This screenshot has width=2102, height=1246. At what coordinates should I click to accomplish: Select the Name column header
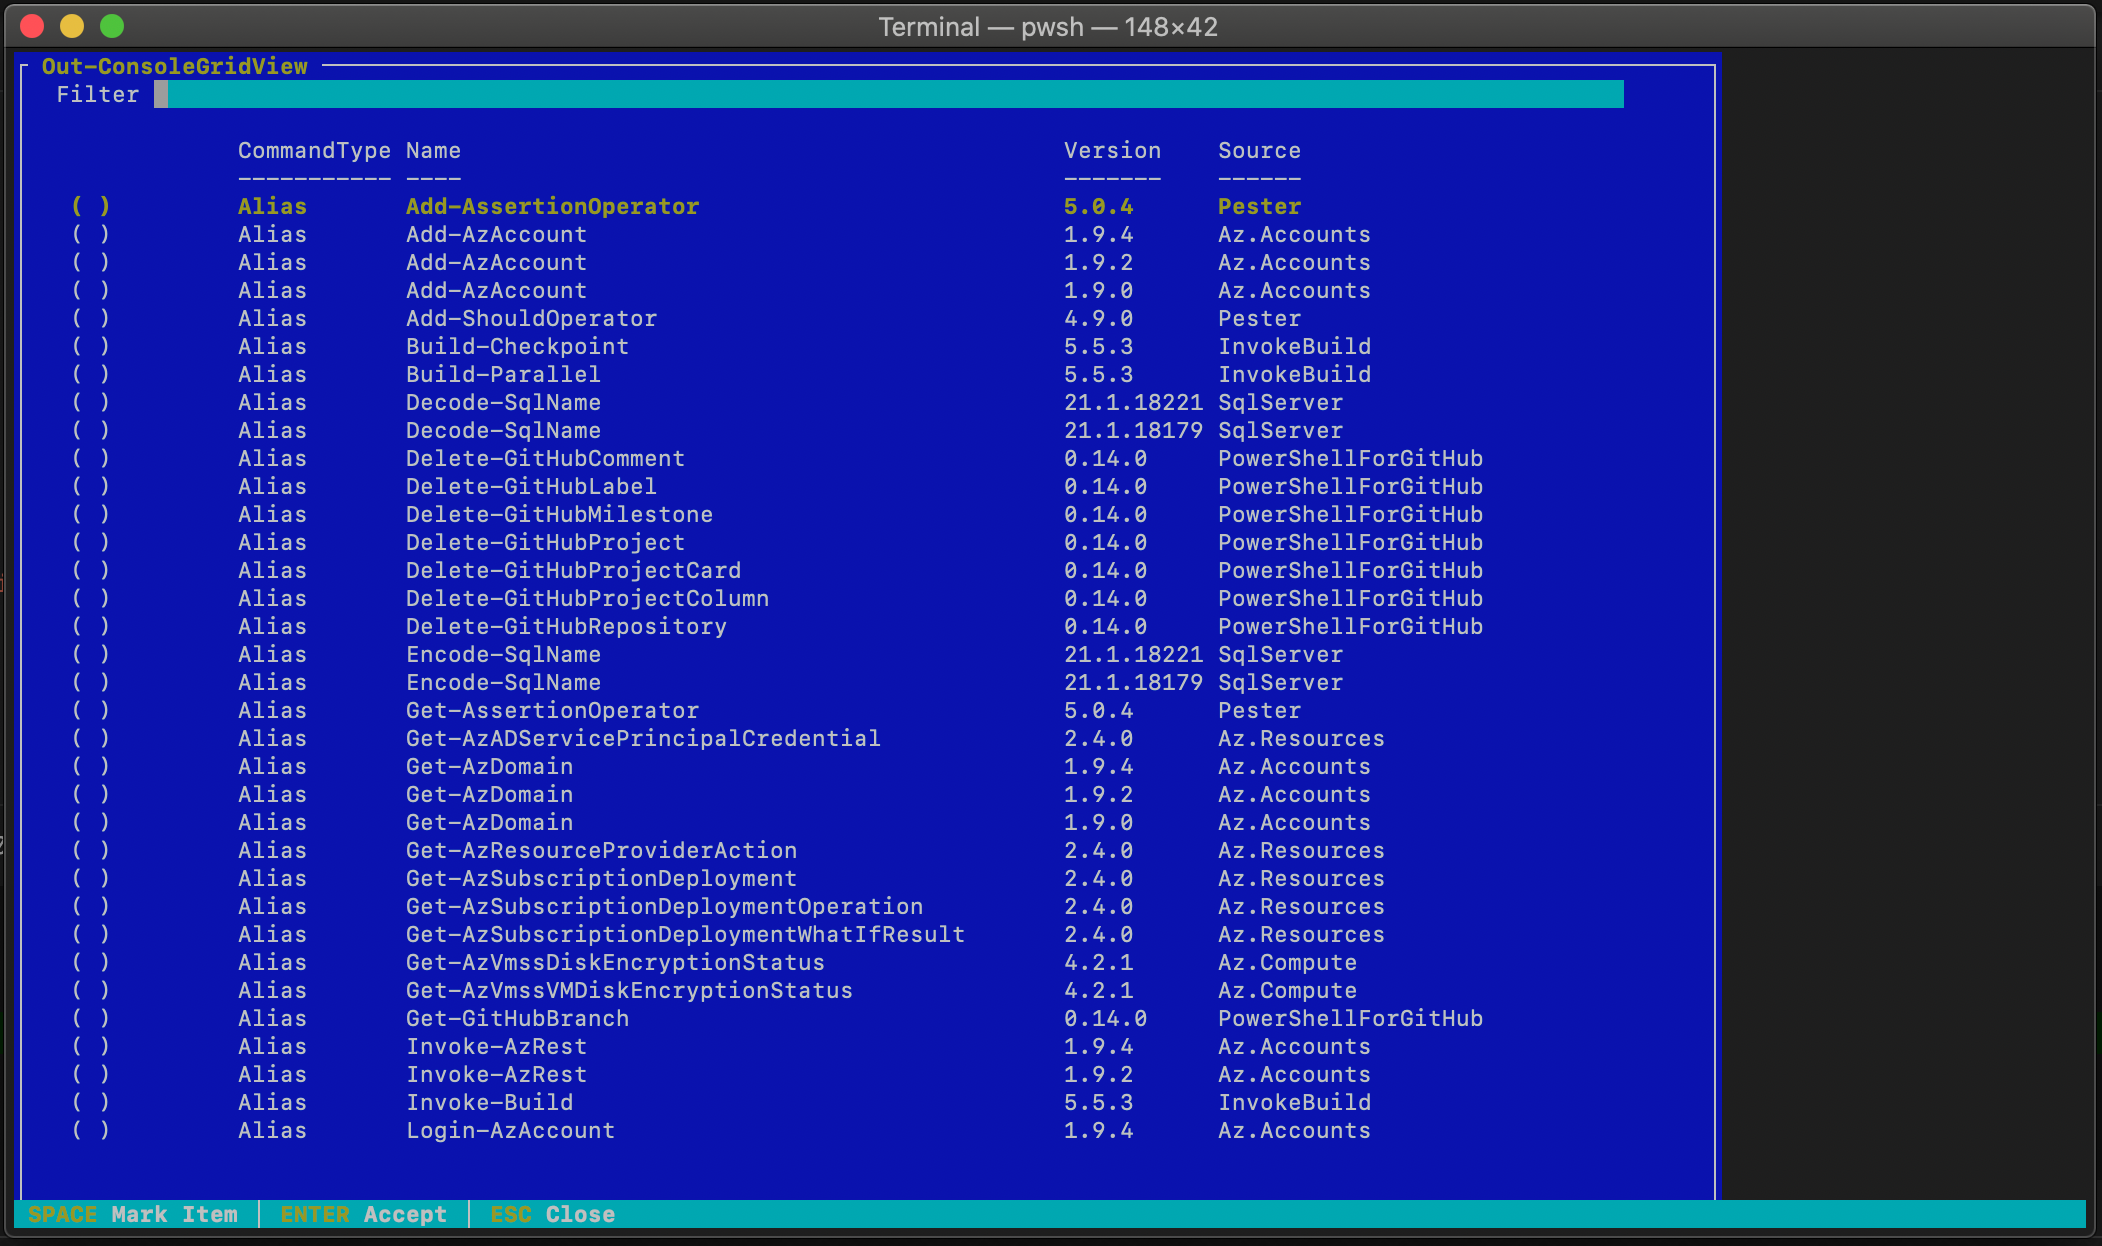pyautogui.click(x=433, y=150)
